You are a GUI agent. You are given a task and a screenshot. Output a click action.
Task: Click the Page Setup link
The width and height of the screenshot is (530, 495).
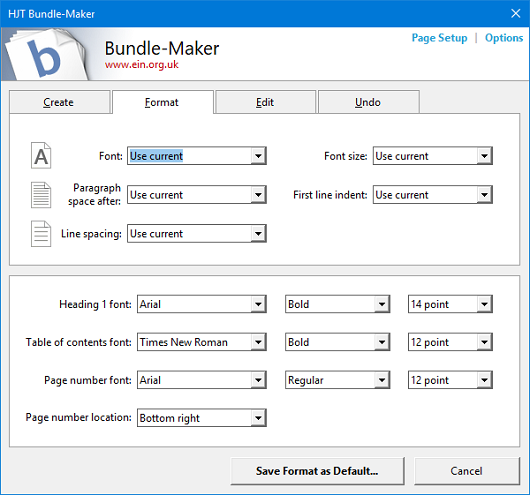(439, 38)
